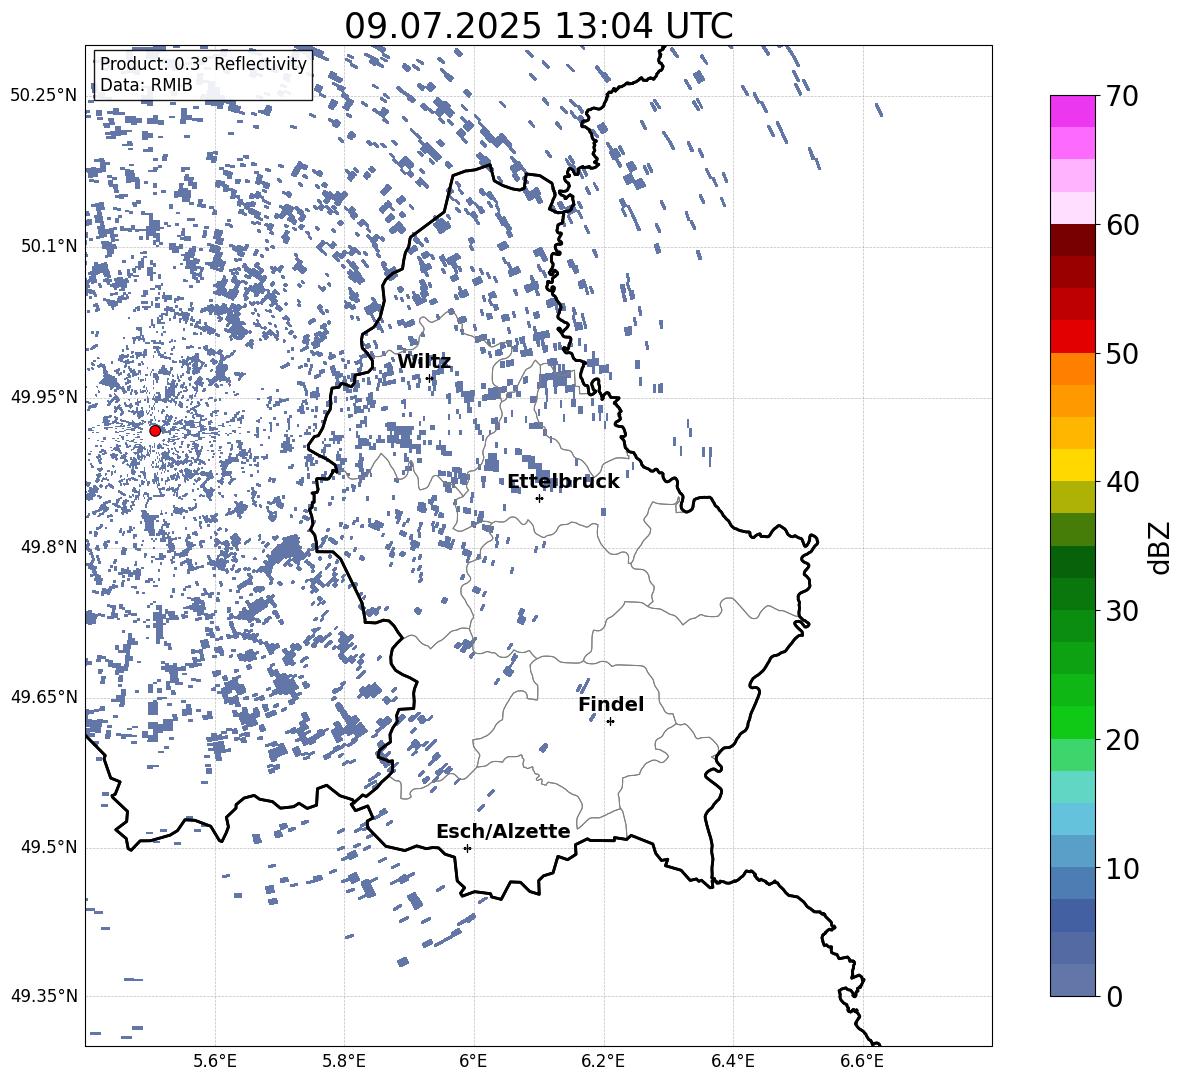Click the 50.1°N latitude label
Image resolution: width=1184 pixels, height=1081 pixels.
49,246
